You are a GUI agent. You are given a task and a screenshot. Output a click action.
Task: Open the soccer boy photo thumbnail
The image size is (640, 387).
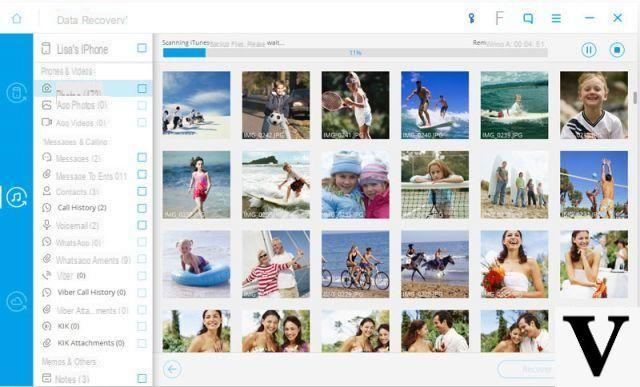tap(276, 105)
